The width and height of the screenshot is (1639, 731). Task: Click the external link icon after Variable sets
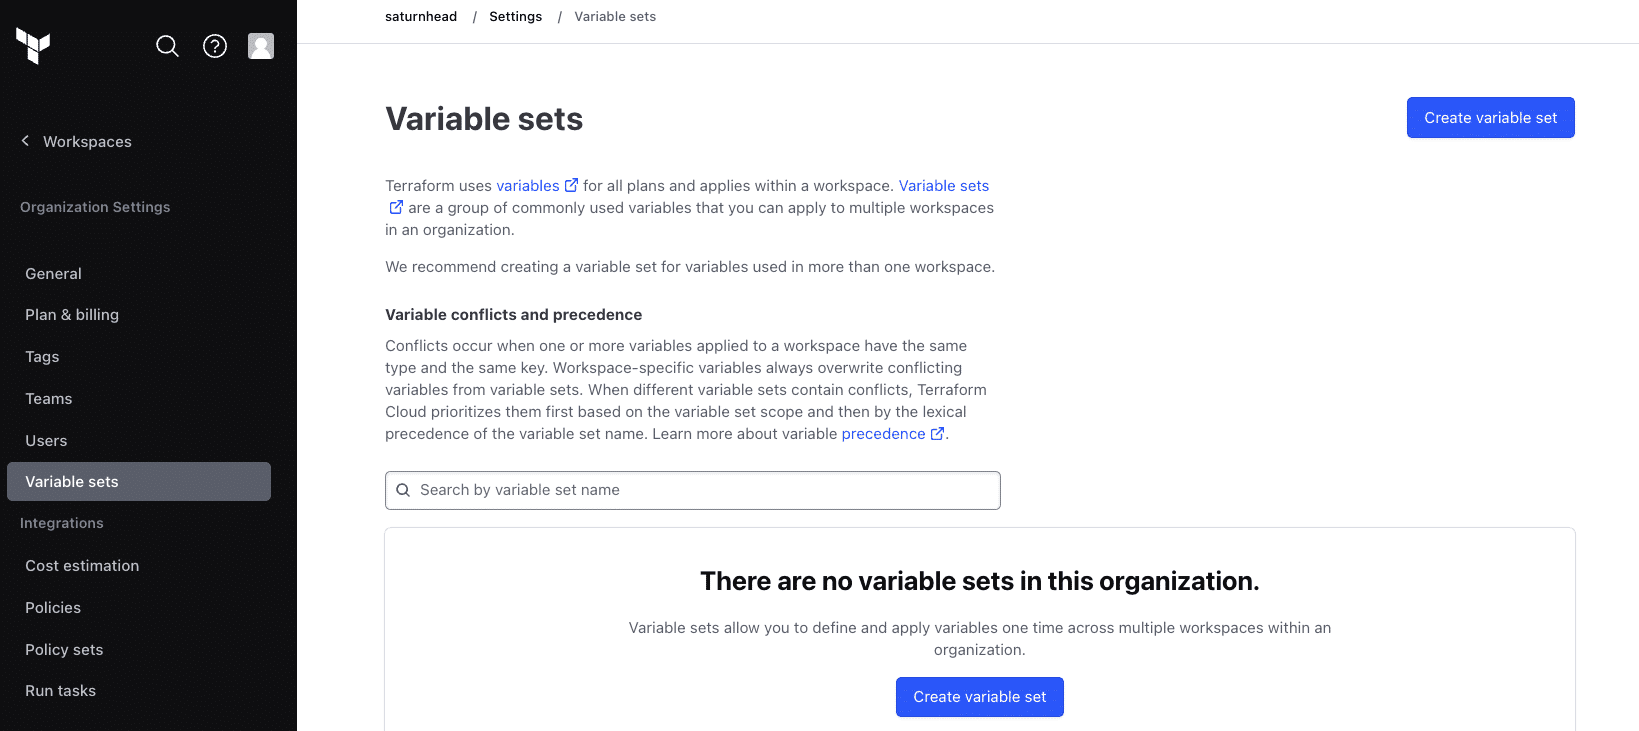(x=395, y=207)
